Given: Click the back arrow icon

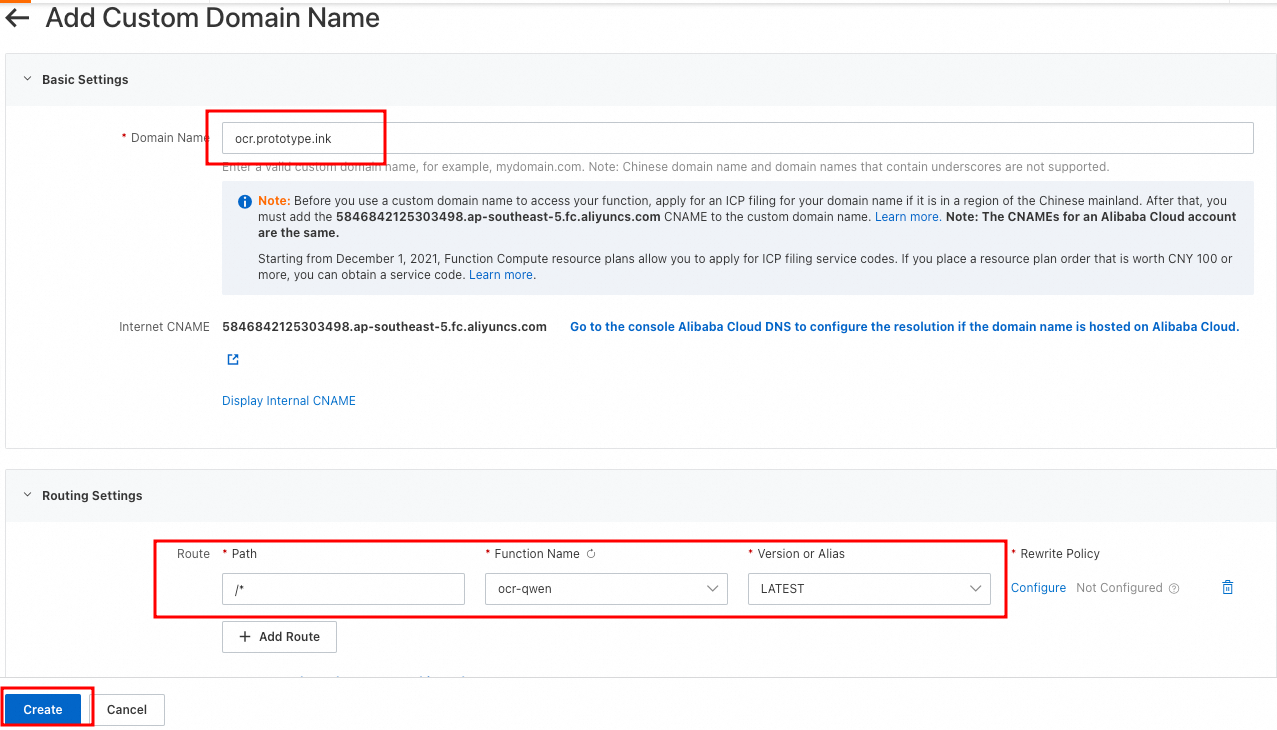Looking at the screenshot, I should pos(17,18).
